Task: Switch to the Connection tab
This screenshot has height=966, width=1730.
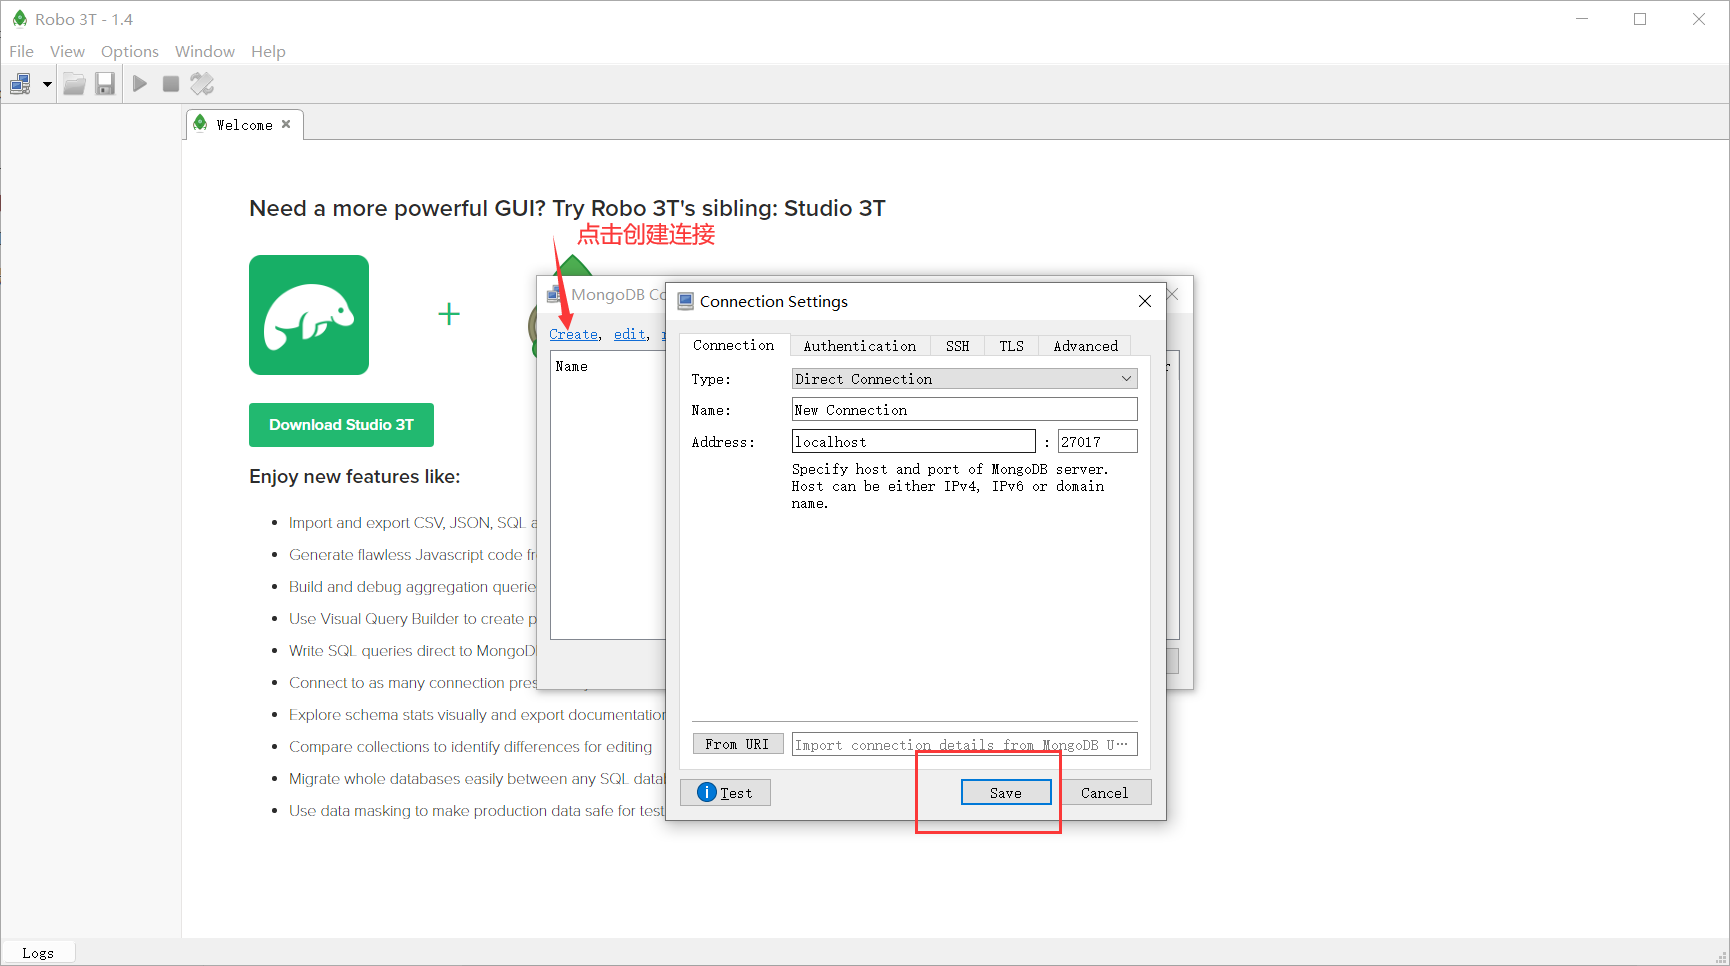Action: coord(733,345)
